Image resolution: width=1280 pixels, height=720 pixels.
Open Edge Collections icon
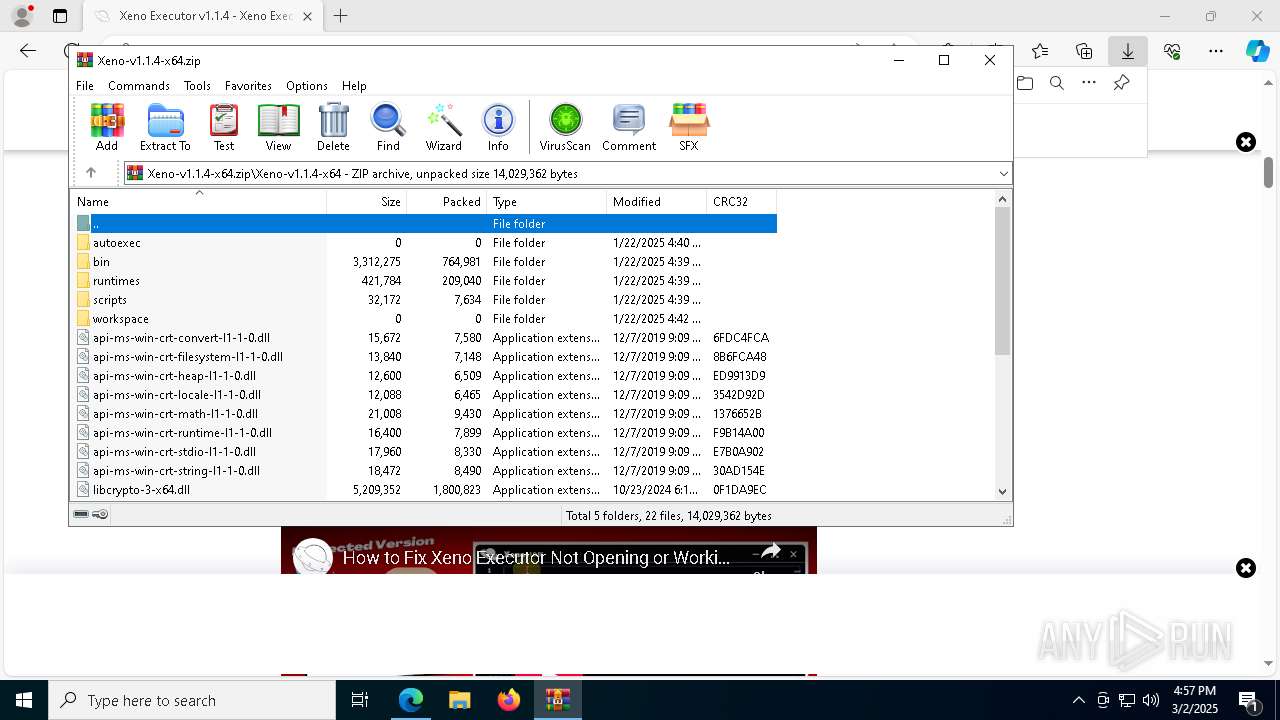1084,51
